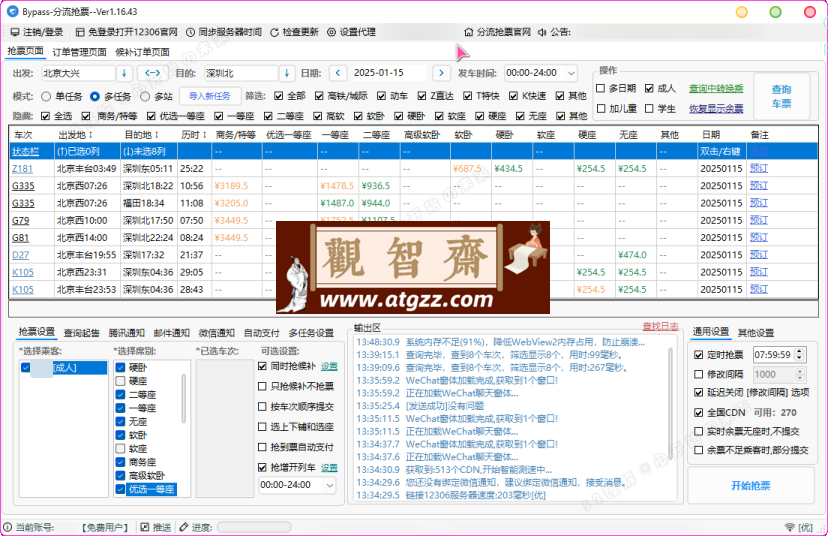Open 12306 official site without login
This screenshot has height=536, width=828.
tap(80, 32)
